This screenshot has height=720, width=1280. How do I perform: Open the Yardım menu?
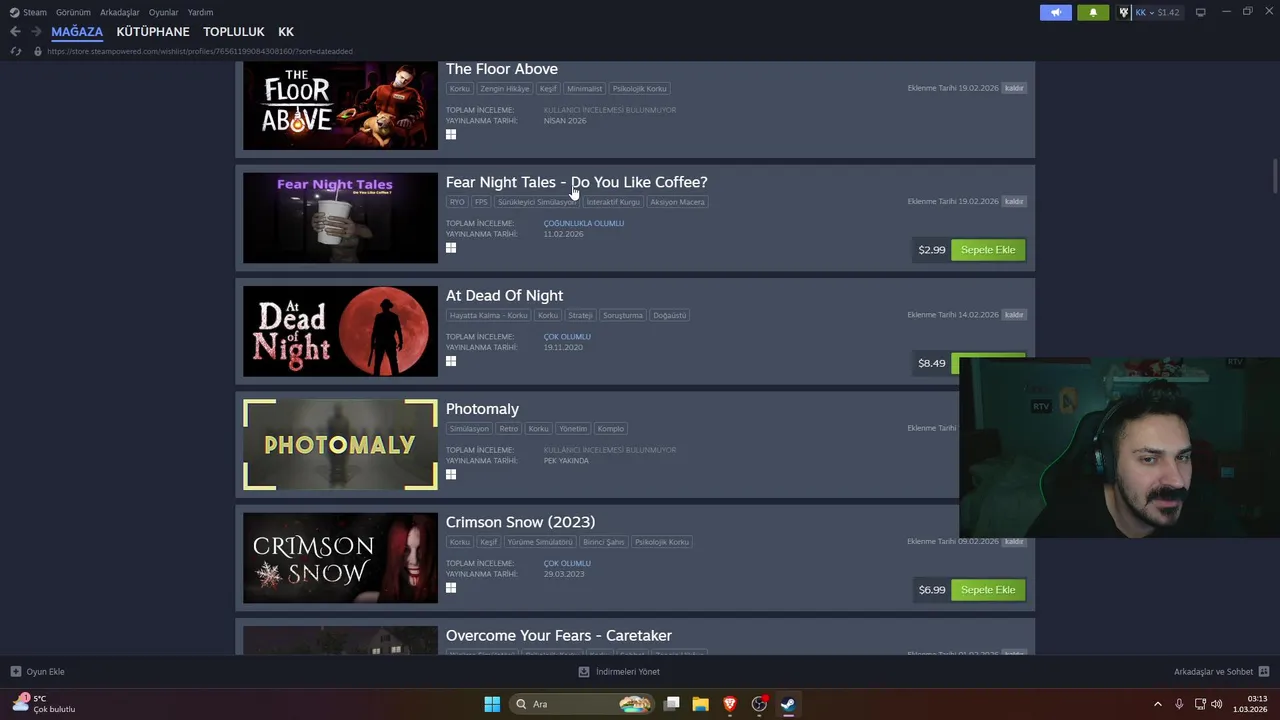pos(200,12)
